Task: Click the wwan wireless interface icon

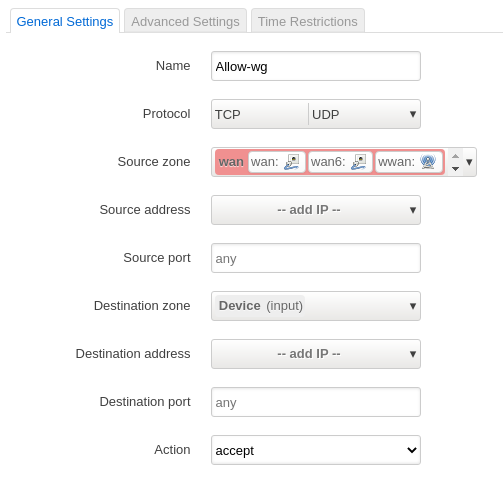Action: (428, 162)
